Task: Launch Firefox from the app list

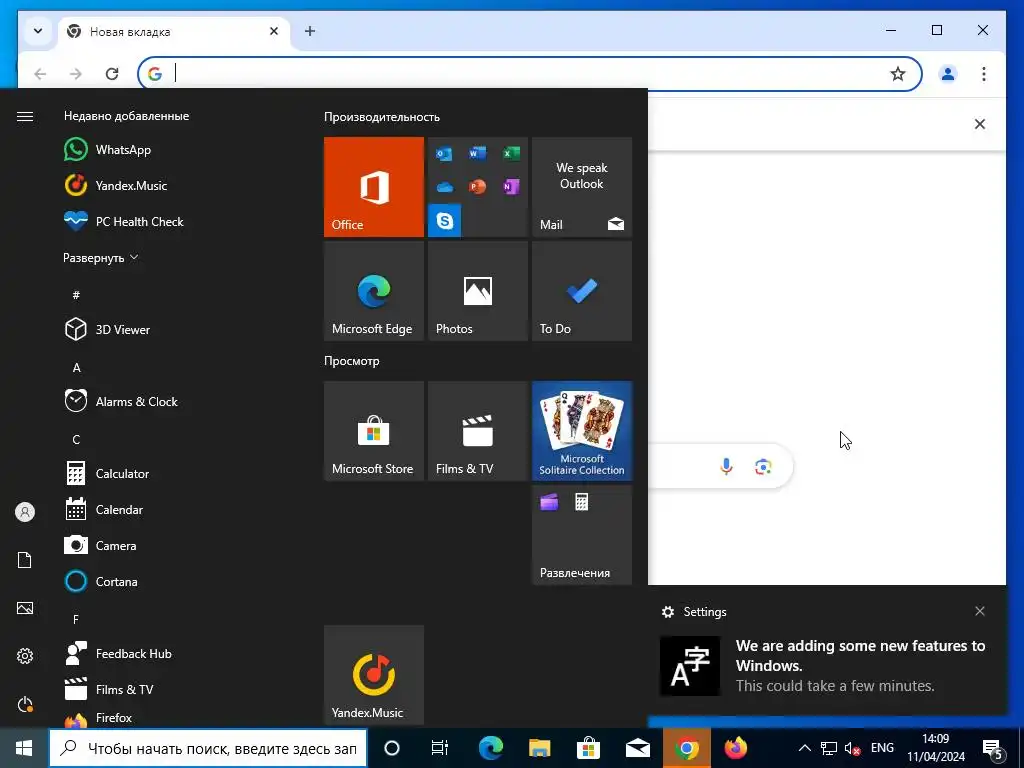Action: (98, 718)
